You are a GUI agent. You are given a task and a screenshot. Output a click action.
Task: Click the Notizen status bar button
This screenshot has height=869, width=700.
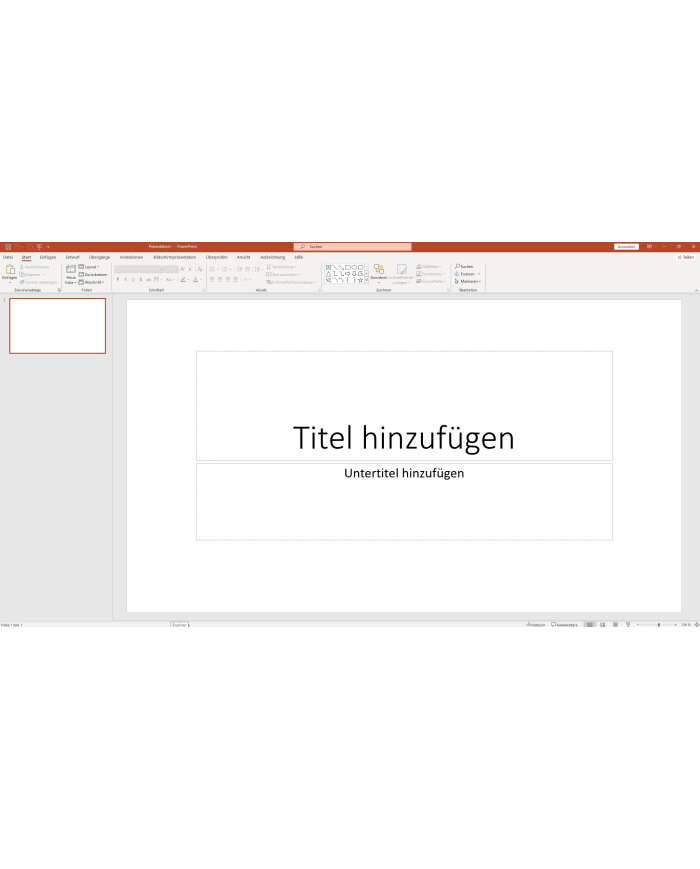click(536, 625)
